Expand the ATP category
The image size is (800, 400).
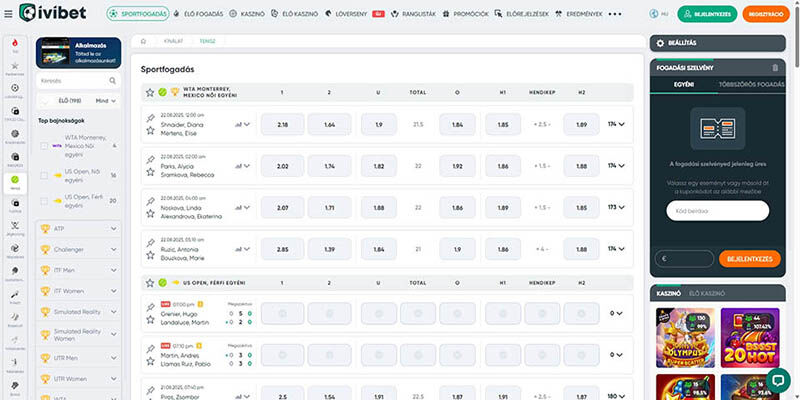coord(79,229)
